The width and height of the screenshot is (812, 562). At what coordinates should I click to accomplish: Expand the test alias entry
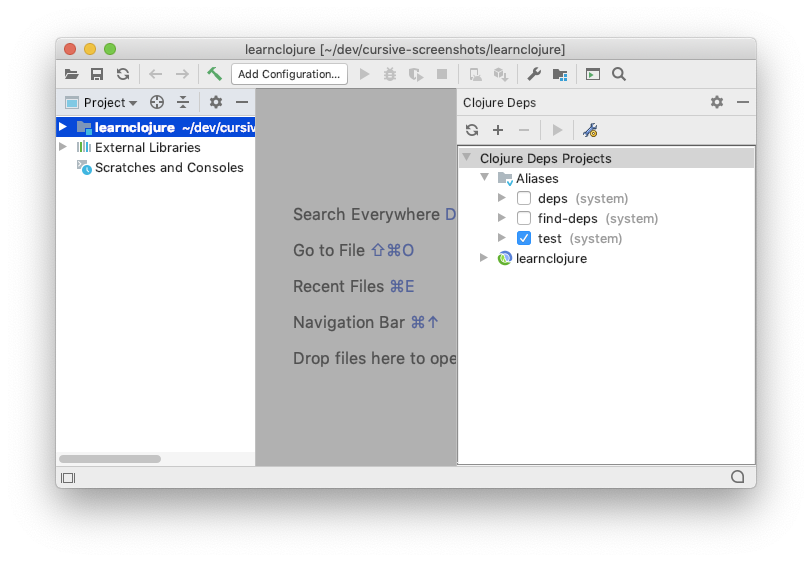click(501, 238)
